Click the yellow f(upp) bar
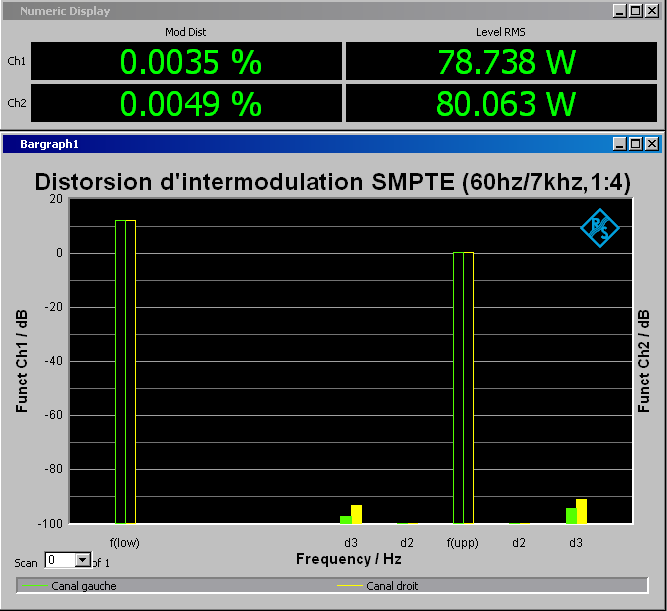667x611 pixels. coord(468,388)
